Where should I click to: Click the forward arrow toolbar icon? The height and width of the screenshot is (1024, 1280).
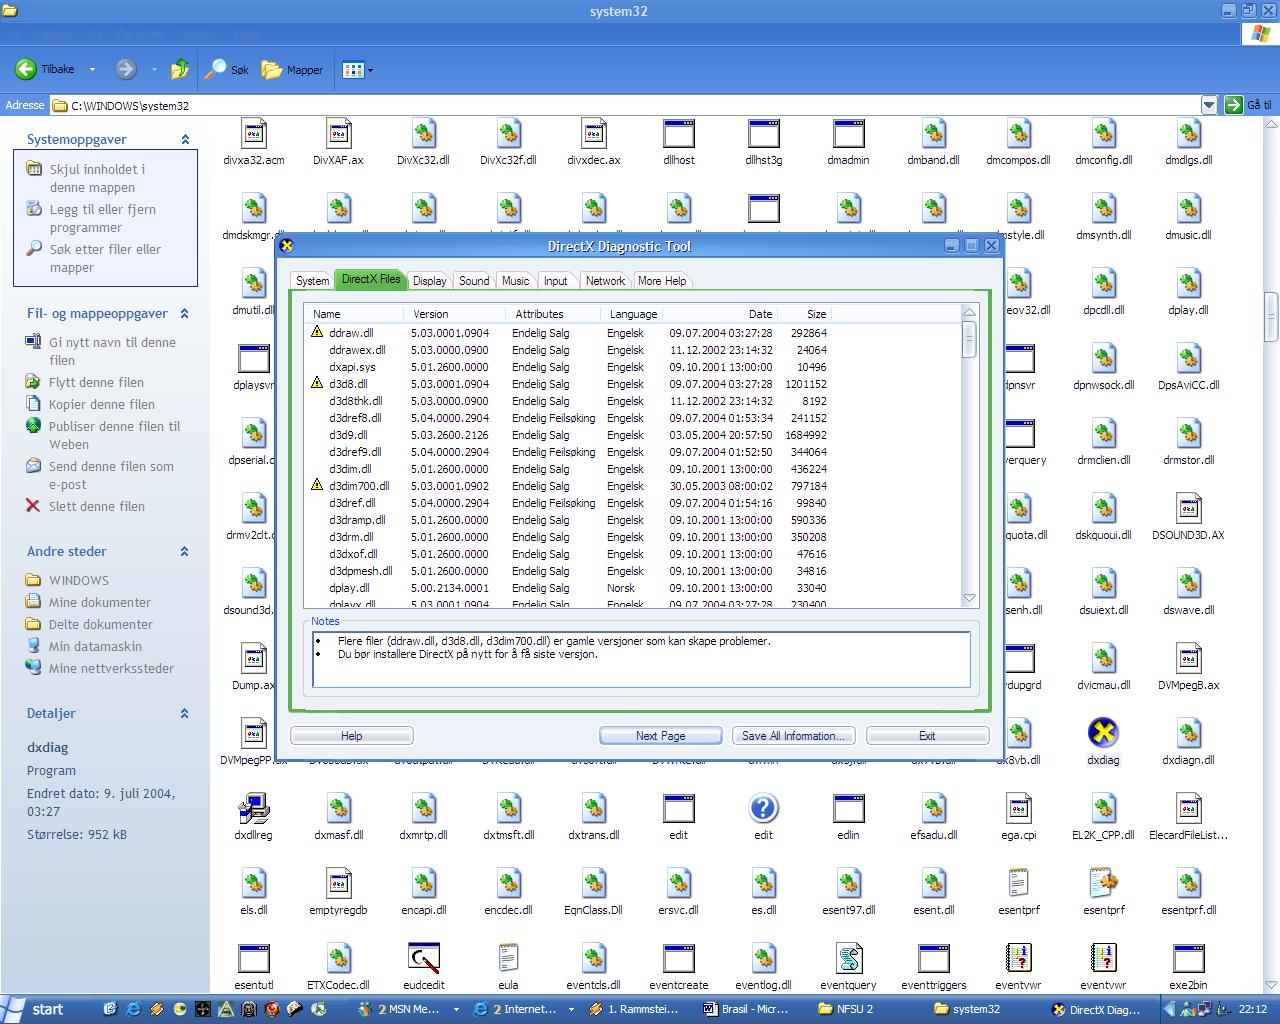(x=125, y=69)
